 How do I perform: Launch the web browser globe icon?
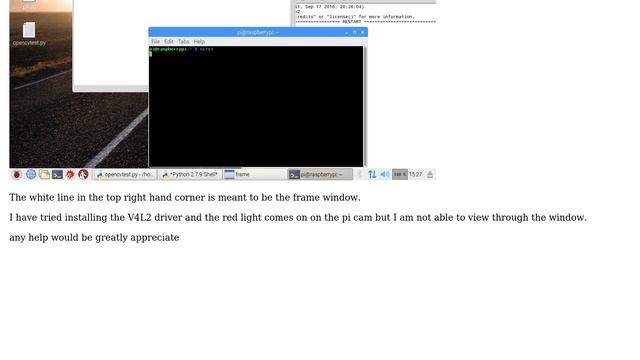pyautogui.click(x=31, y=174)
